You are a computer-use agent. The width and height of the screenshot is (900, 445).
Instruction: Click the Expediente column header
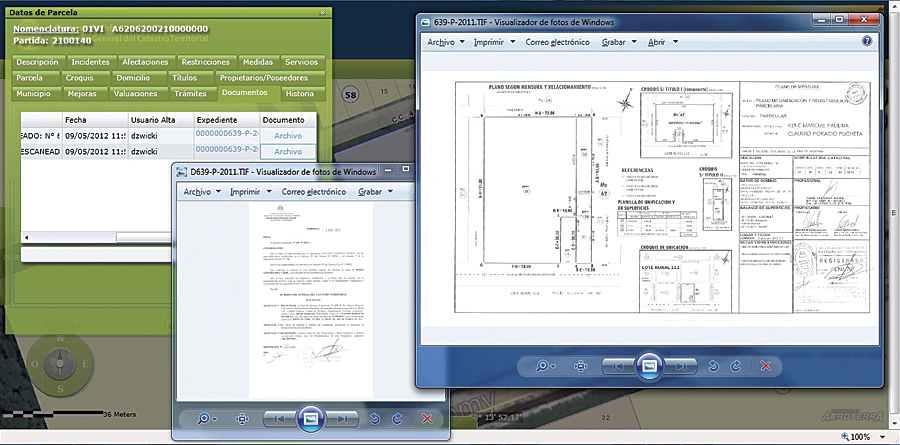coord(226,120)
